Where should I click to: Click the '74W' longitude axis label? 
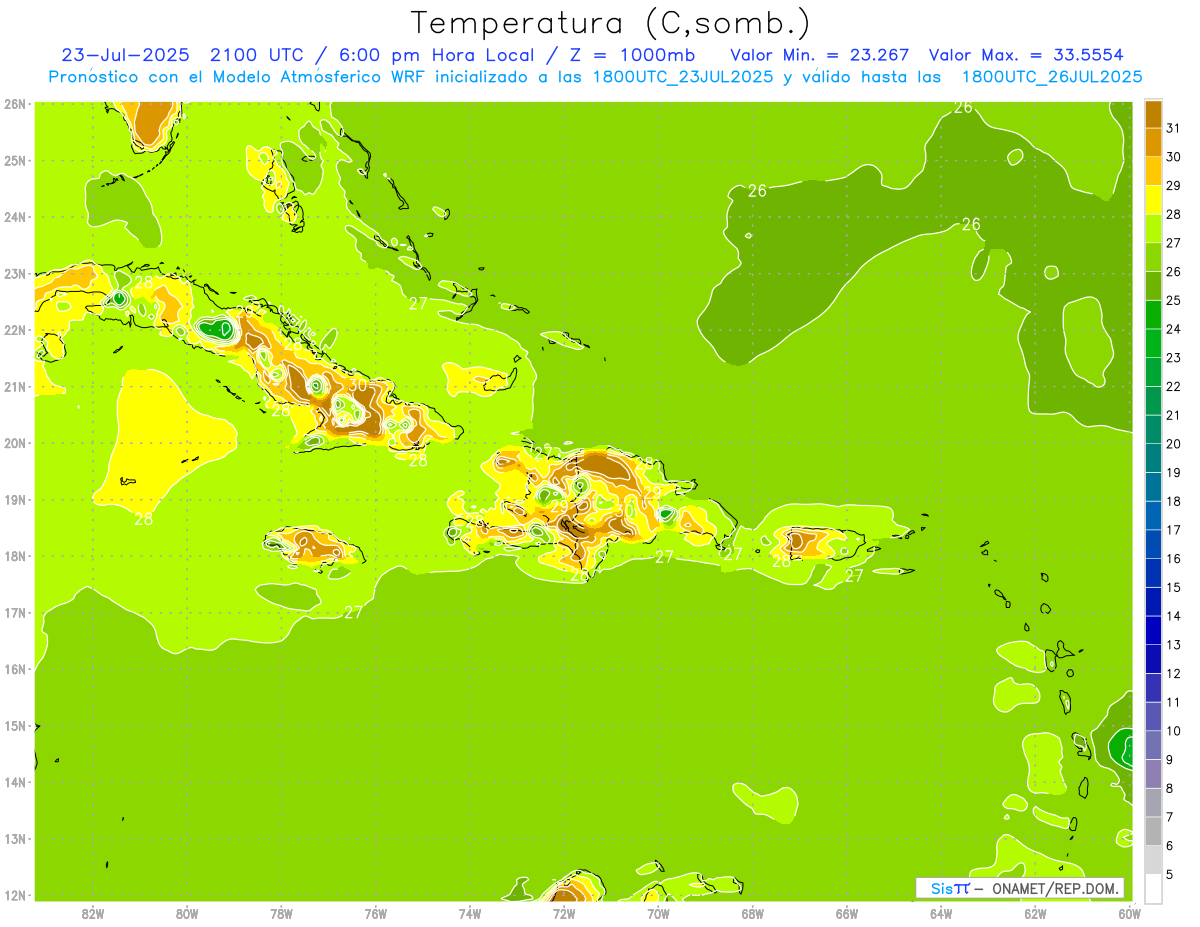(x=470, y=914)
